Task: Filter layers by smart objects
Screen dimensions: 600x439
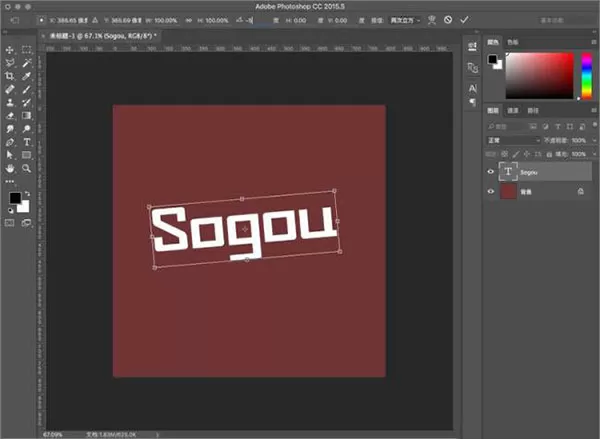Action: [x=582, y=126]
